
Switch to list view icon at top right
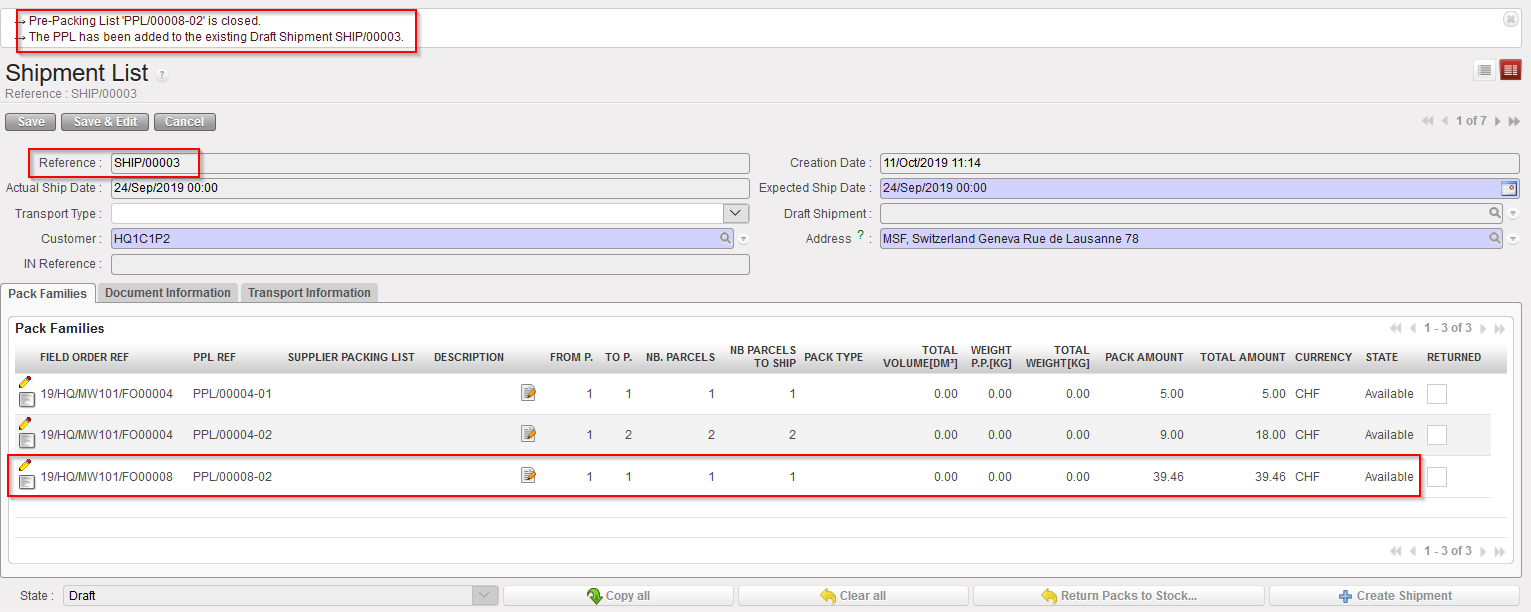click(x=1484, y=70)
